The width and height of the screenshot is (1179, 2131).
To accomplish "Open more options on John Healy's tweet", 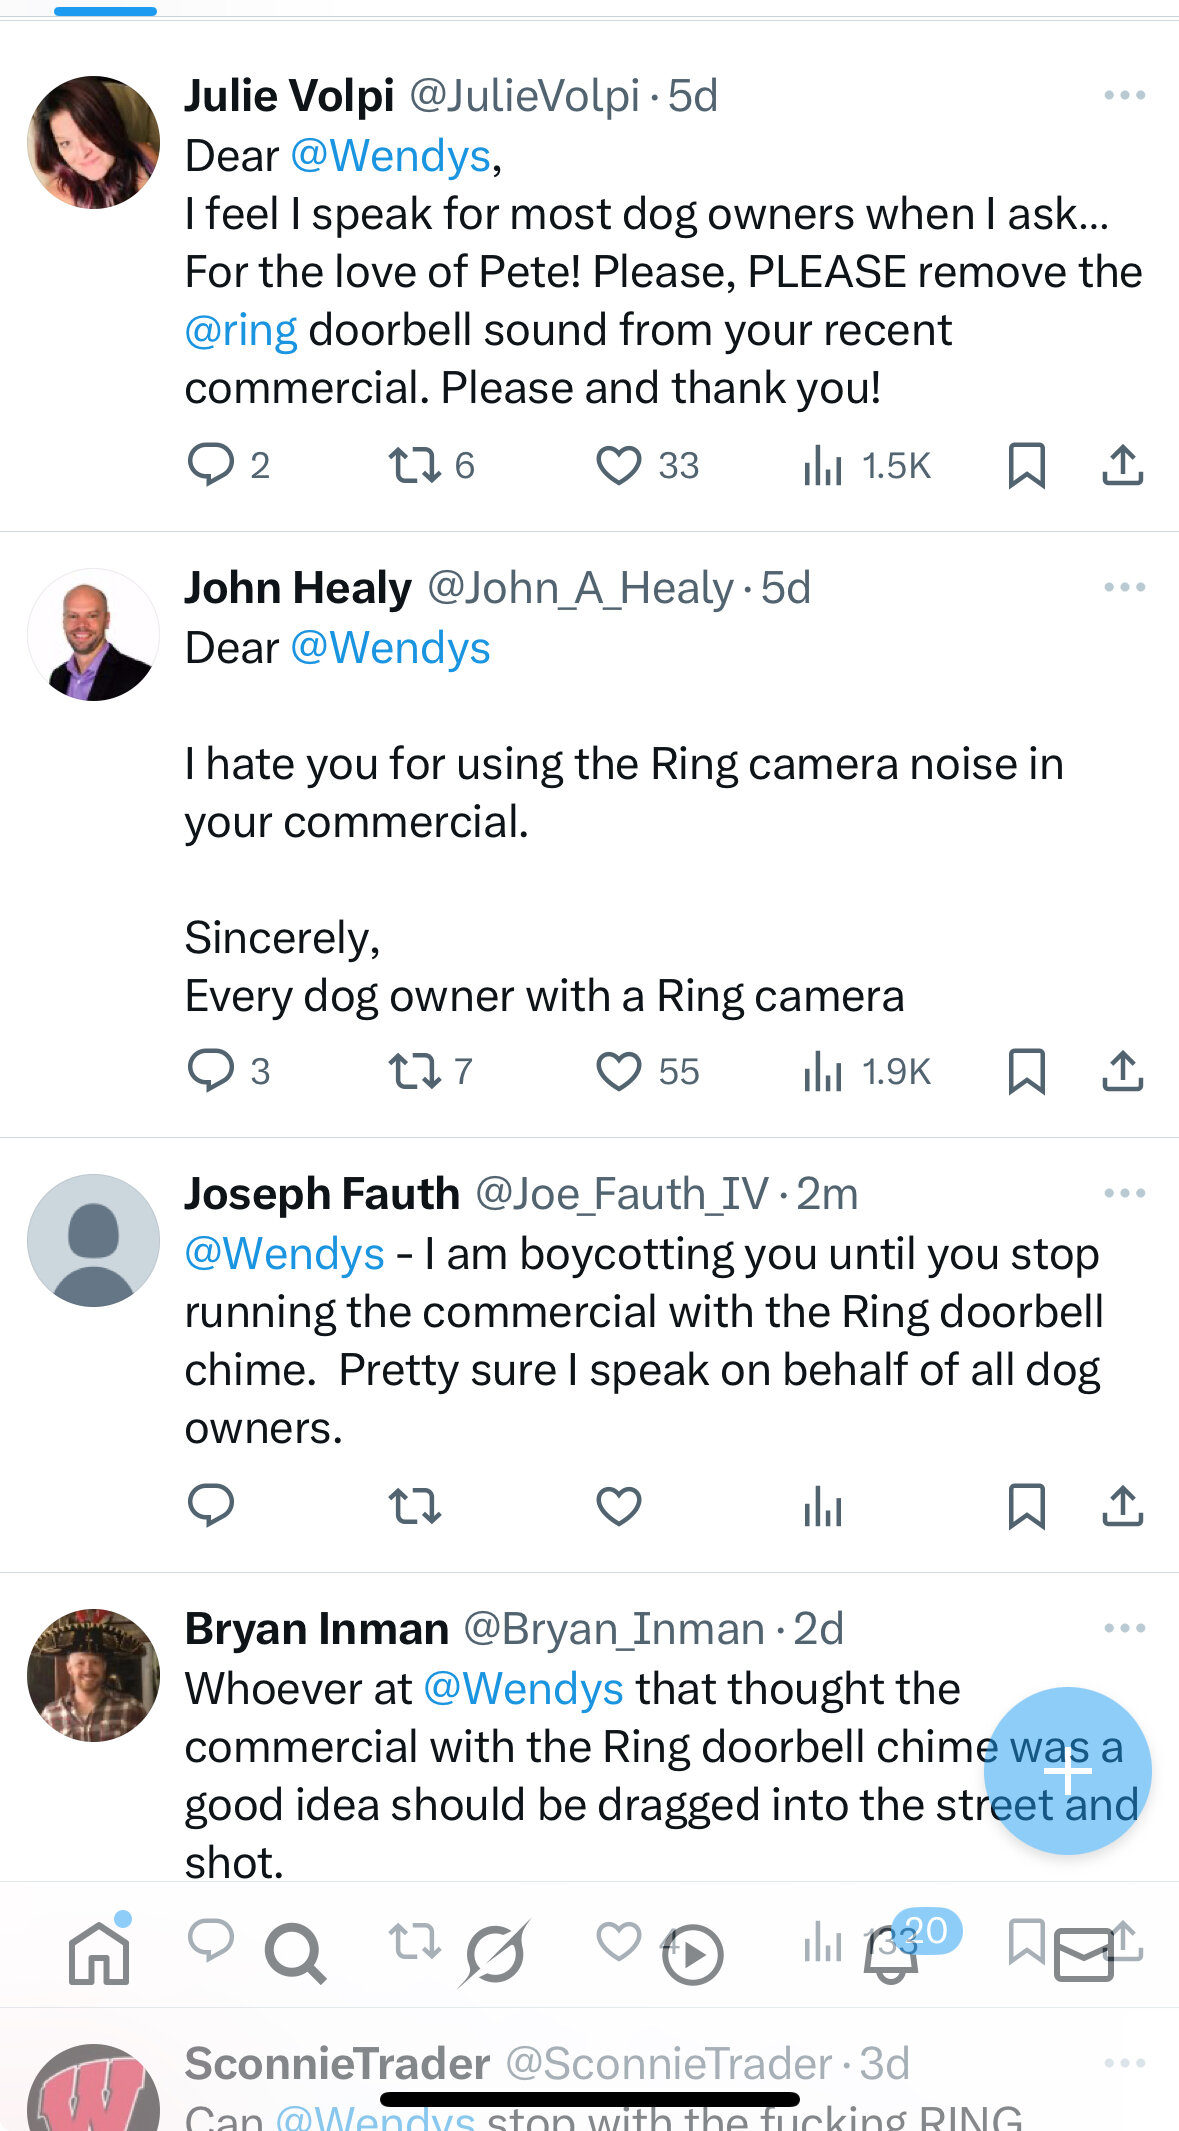I will pos(1124,587).
